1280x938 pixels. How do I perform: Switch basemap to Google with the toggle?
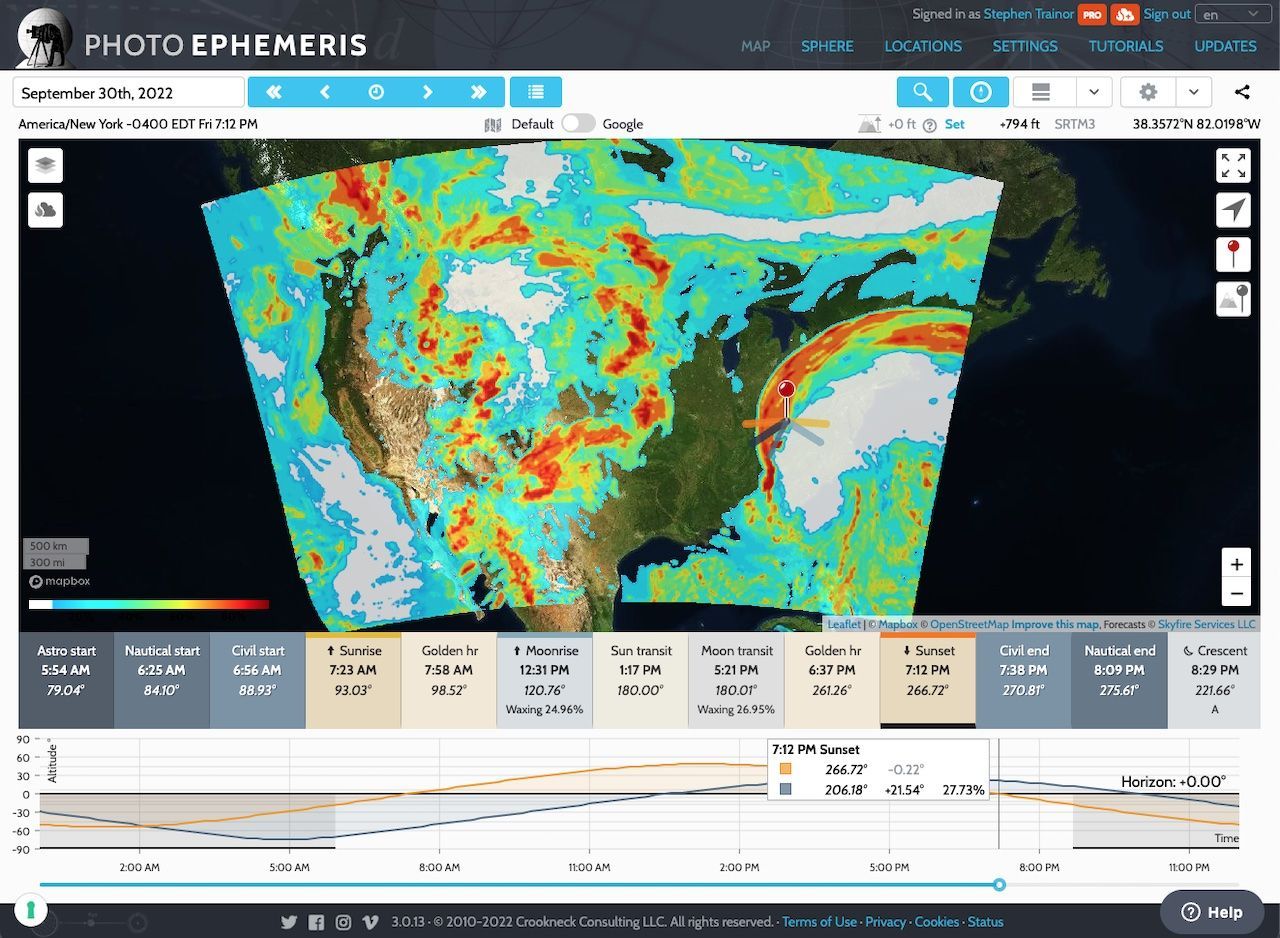point(578,123)
